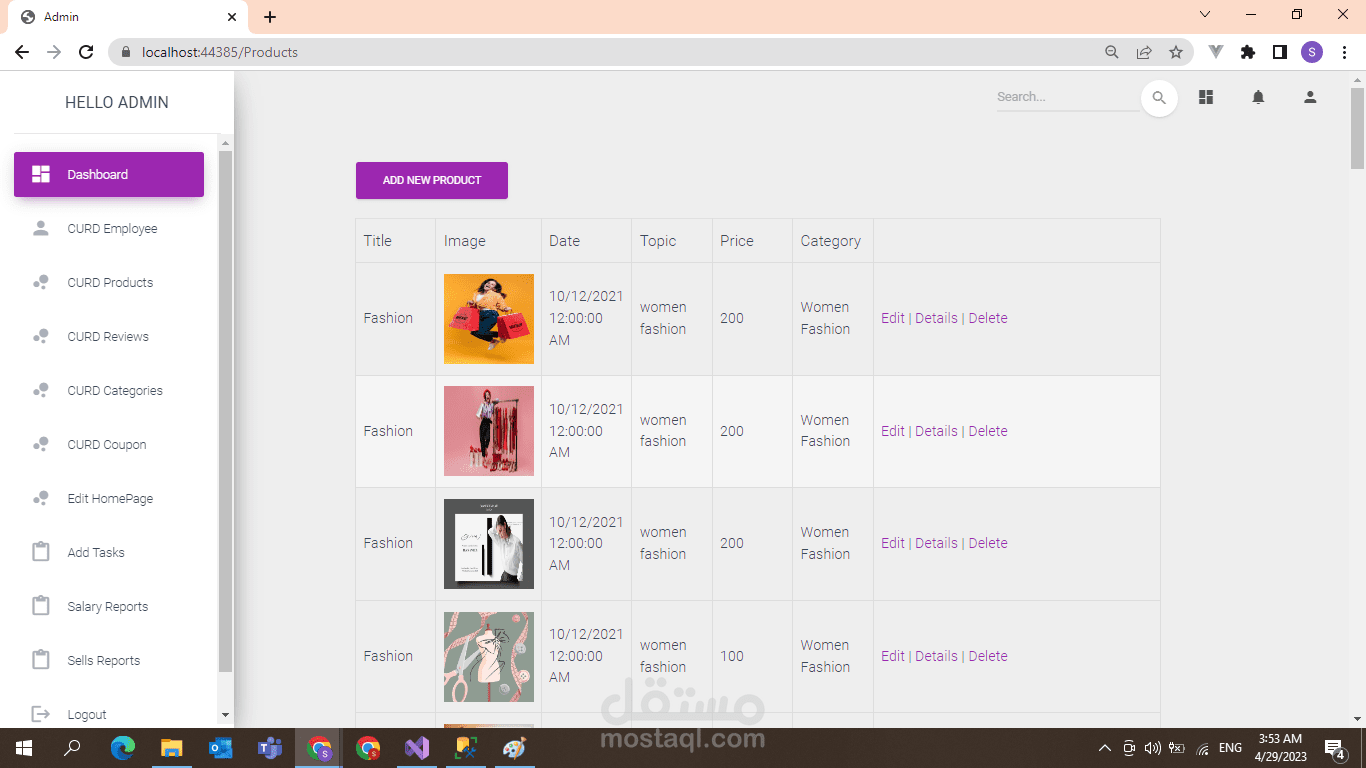Reload the page with browser refresh icon
1366x768 pixels.
86,52
